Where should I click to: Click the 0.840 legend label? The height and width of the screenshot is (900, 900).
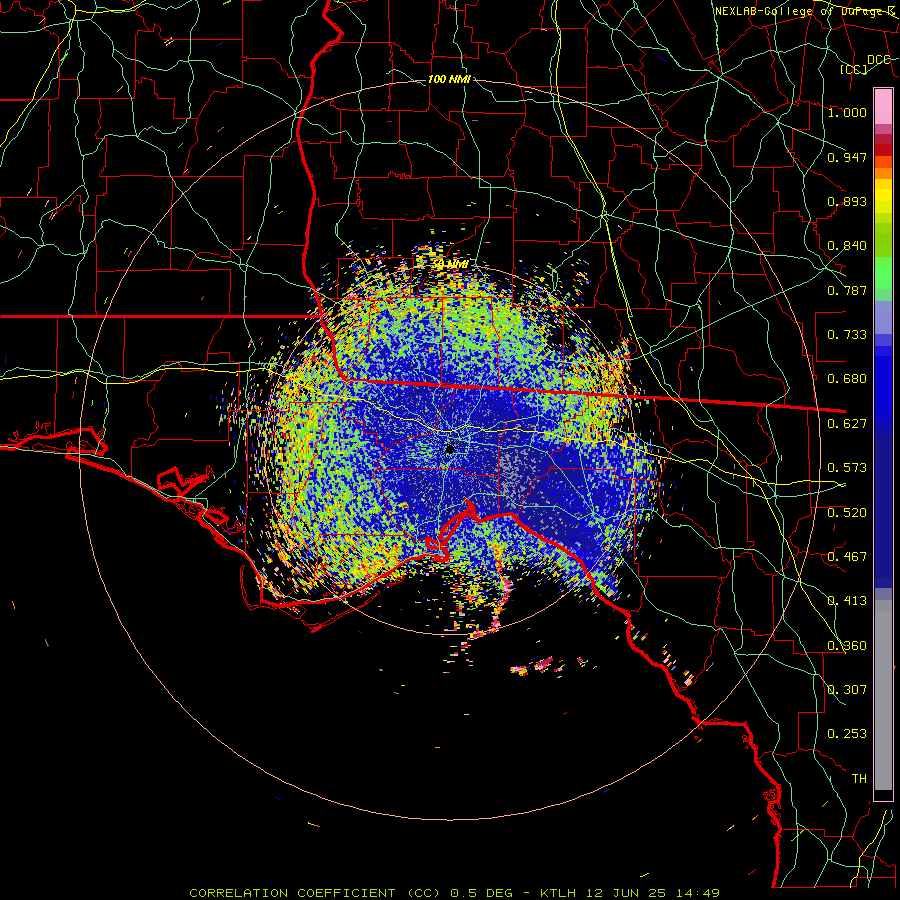(847, 246)
